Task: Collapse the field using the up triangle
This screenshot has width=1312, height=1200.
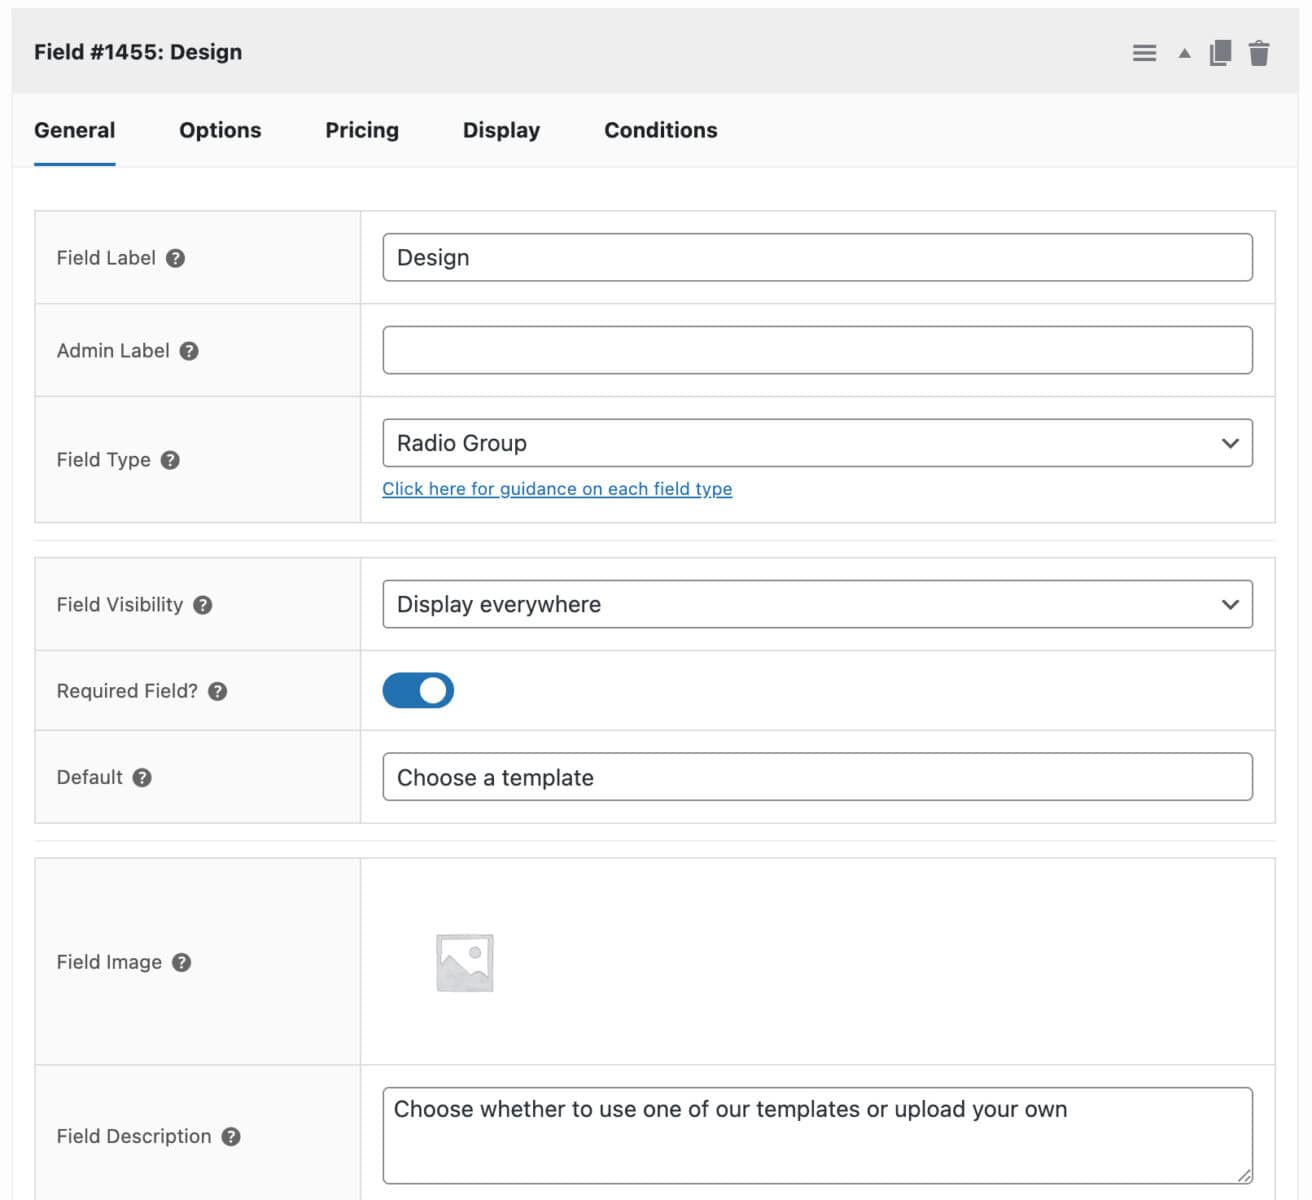Action: pyautogui.click(x=1184, y=53)
